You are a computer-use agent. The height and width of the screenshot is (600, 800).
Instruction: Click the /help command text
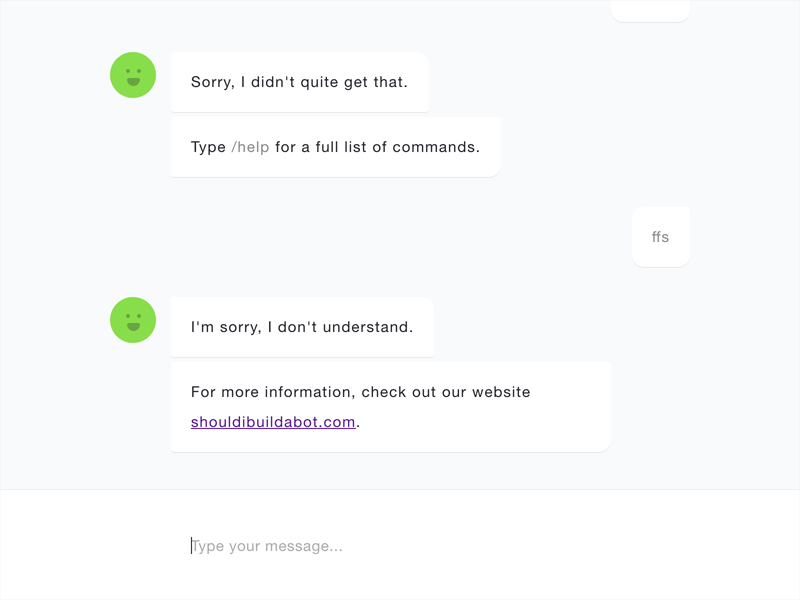(x=250, y=146)
